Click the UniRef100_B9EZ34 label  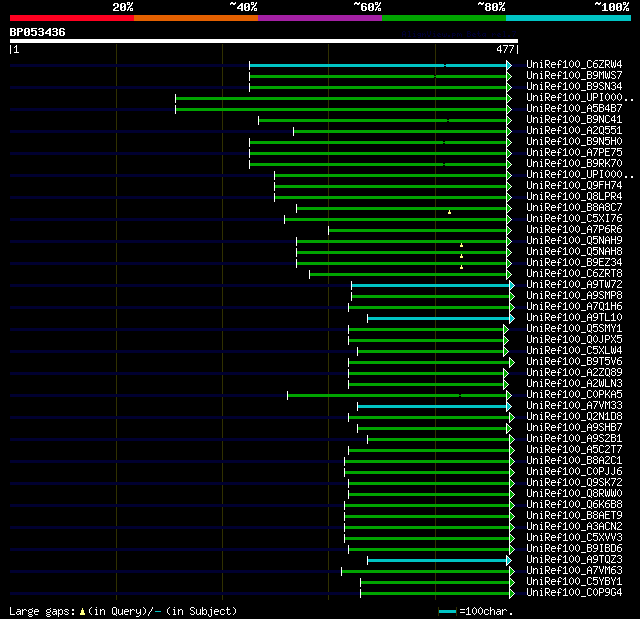(574, 263)
